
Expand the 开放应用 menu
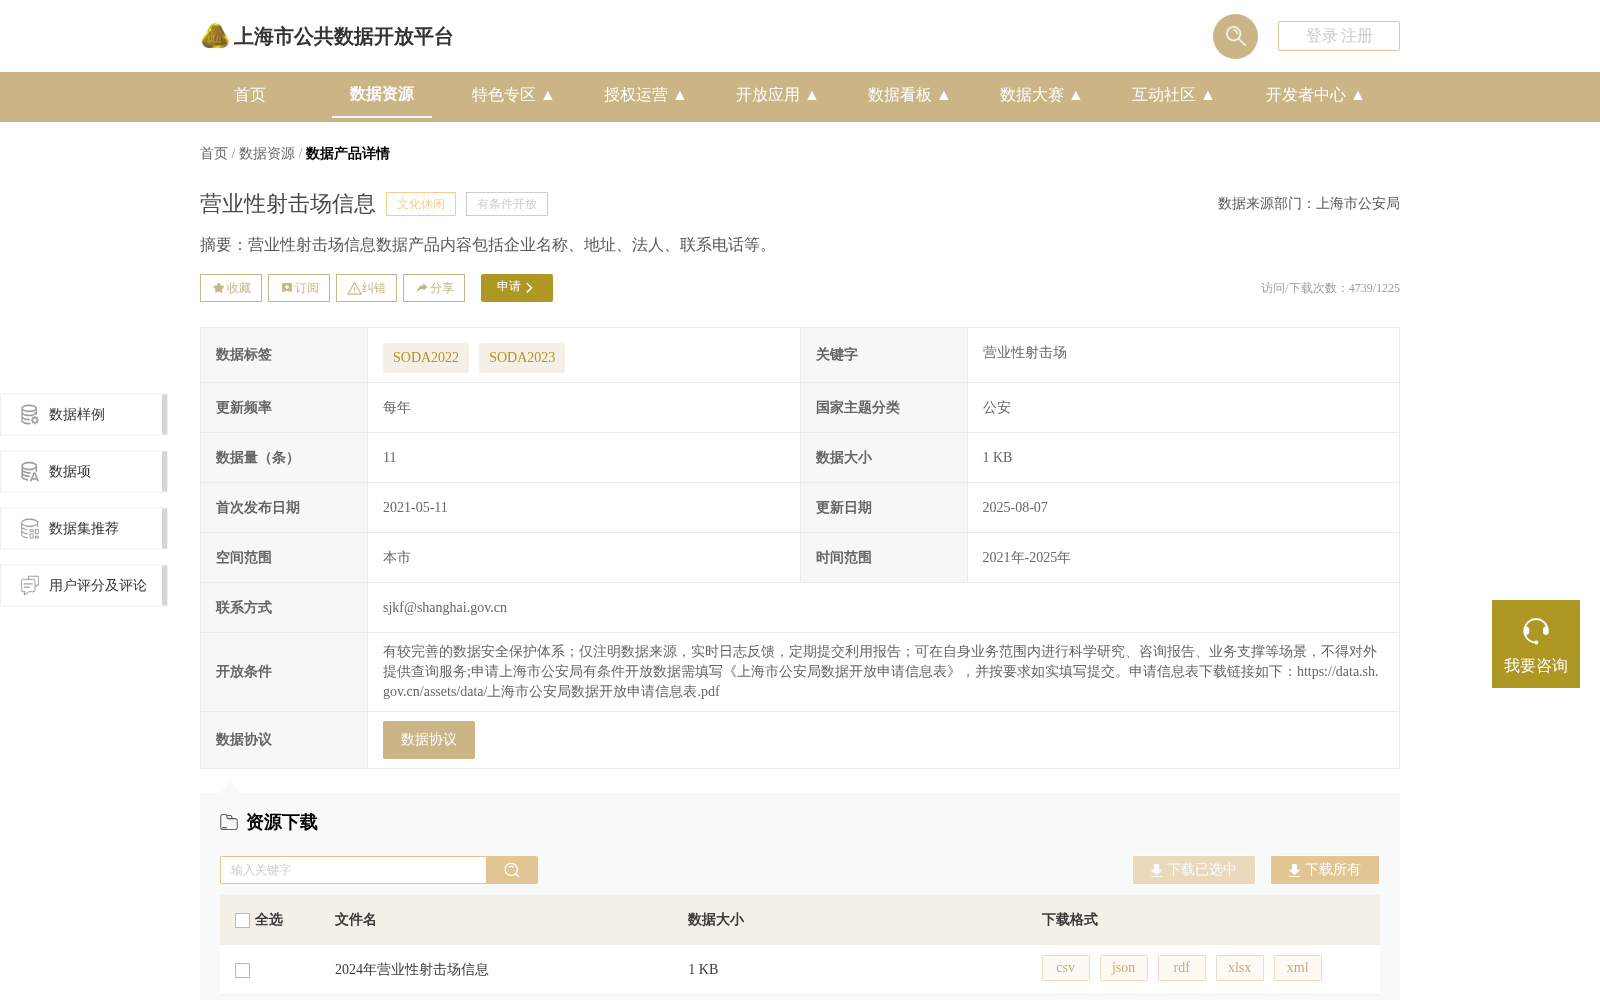pyautogui.click(x=777, y=95)
